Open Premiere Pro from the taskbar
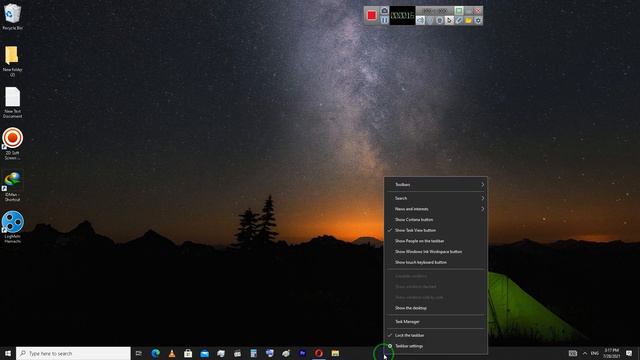This screenshot has width=640, height=360. 302,353
